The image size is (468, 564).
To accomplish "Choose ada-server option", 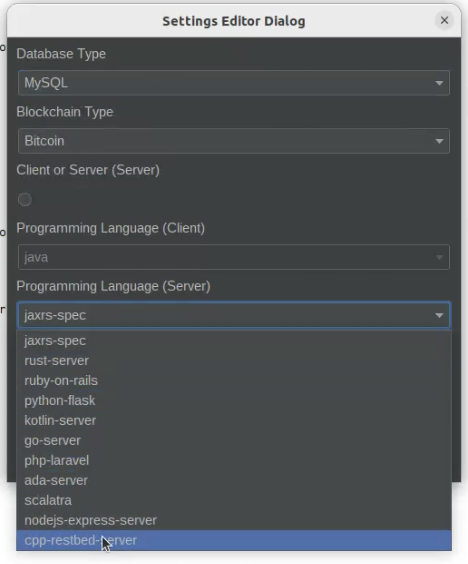I will click(233, 481).
